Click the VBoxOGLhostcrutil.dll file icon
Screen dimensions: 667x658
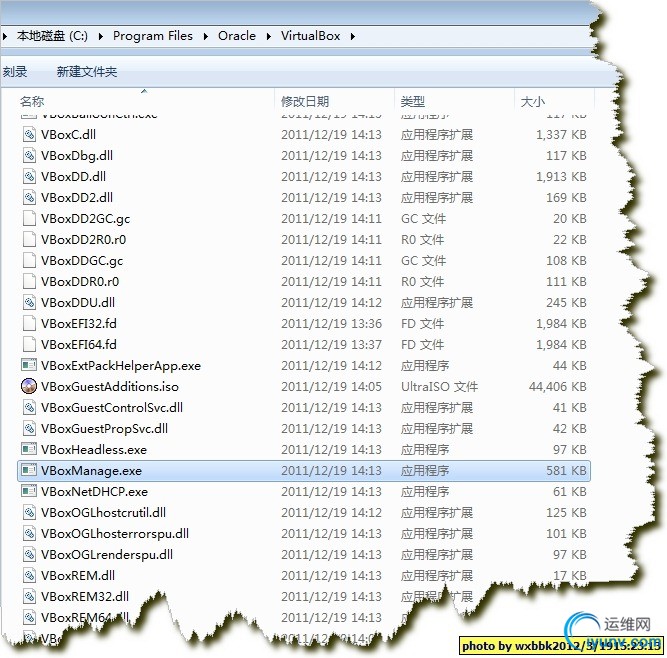click(29, 513)
